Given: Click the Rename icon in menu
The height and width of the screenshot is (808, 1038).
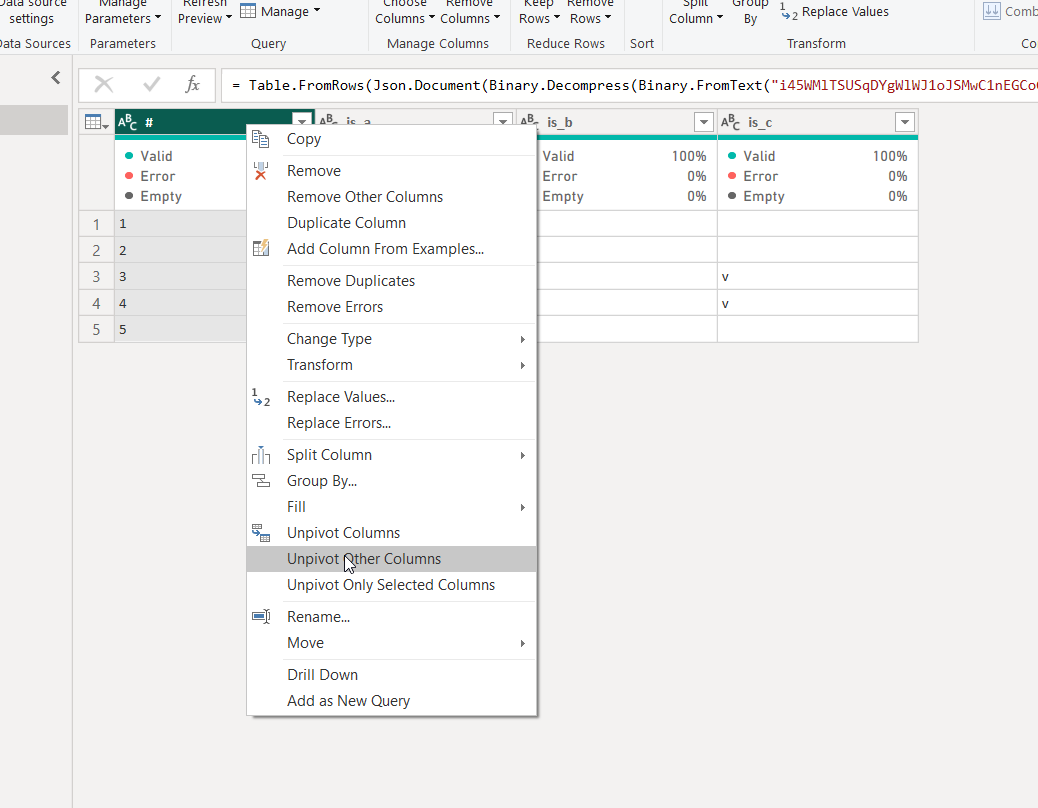Looking at the screenshot, I should click(261, 617).
